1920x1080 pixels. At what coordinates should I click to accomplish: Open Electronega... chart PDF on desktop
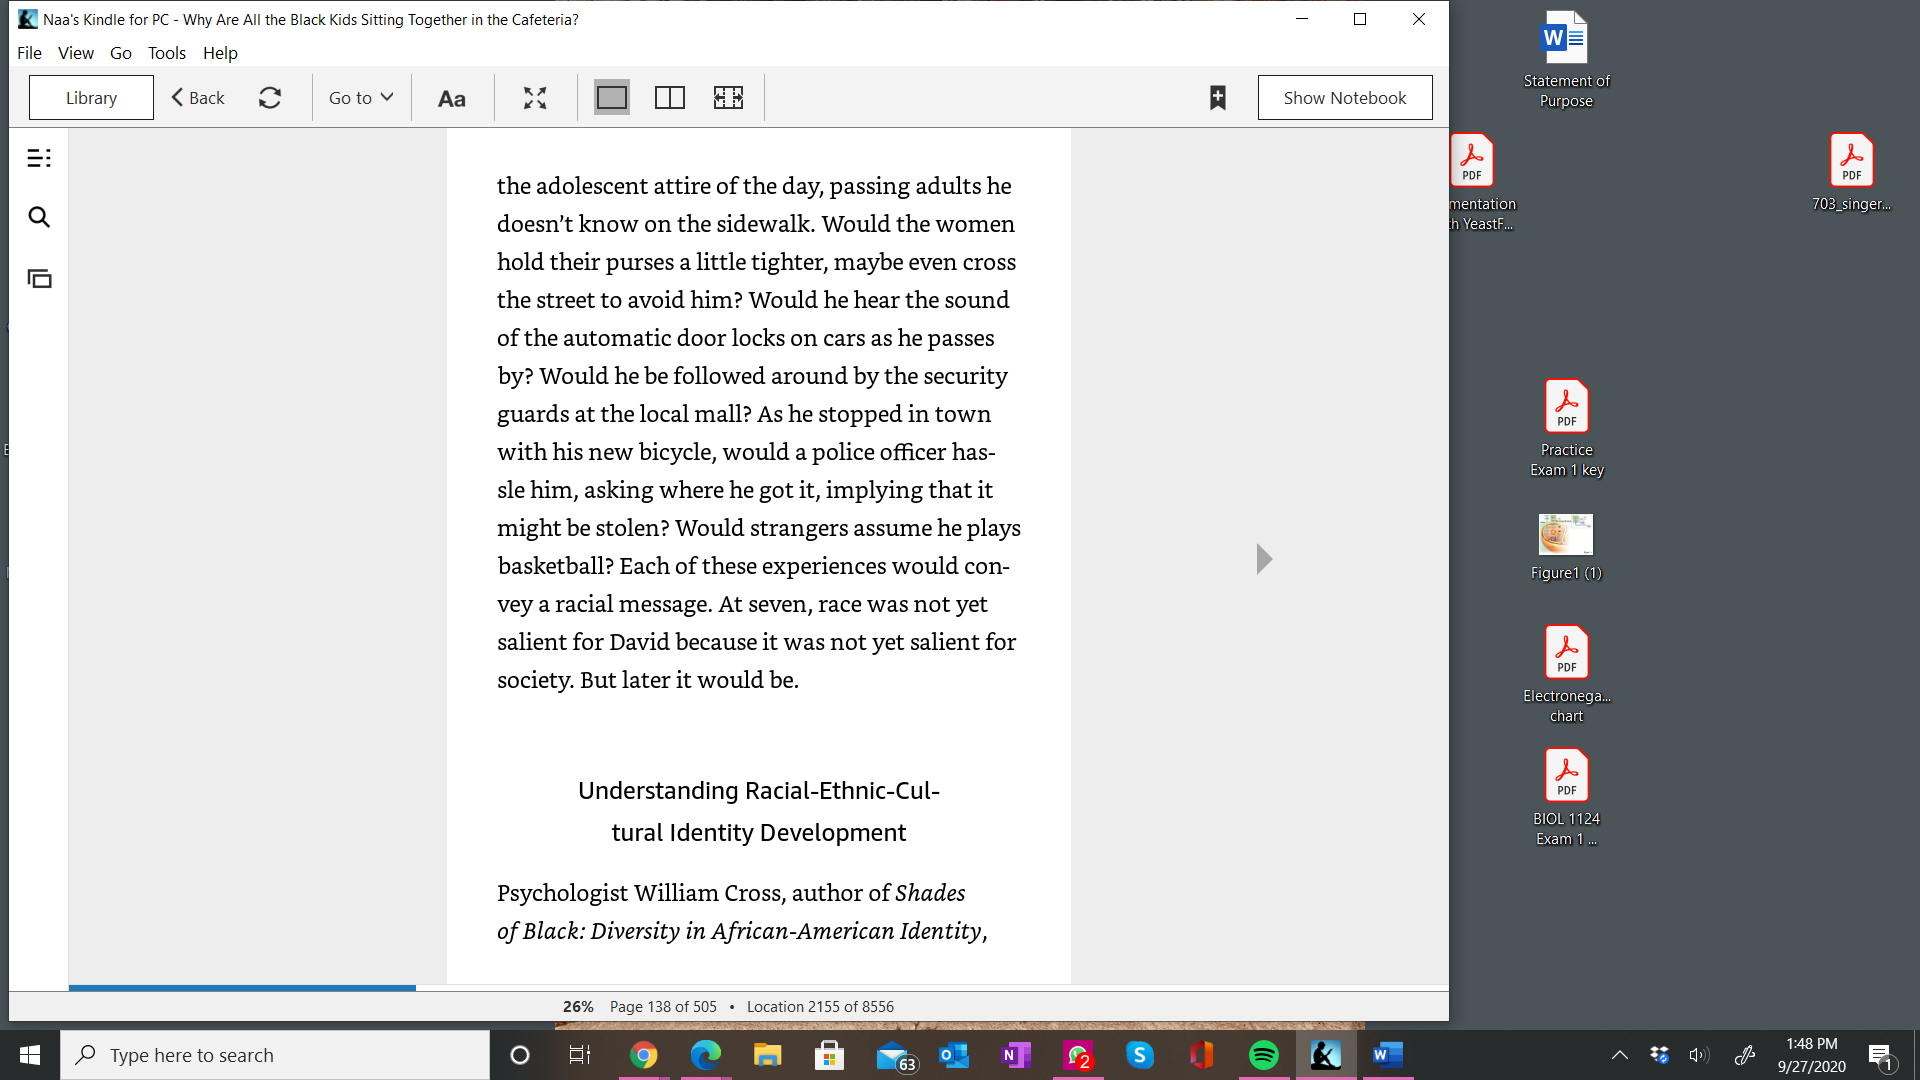pos(1566,674)
